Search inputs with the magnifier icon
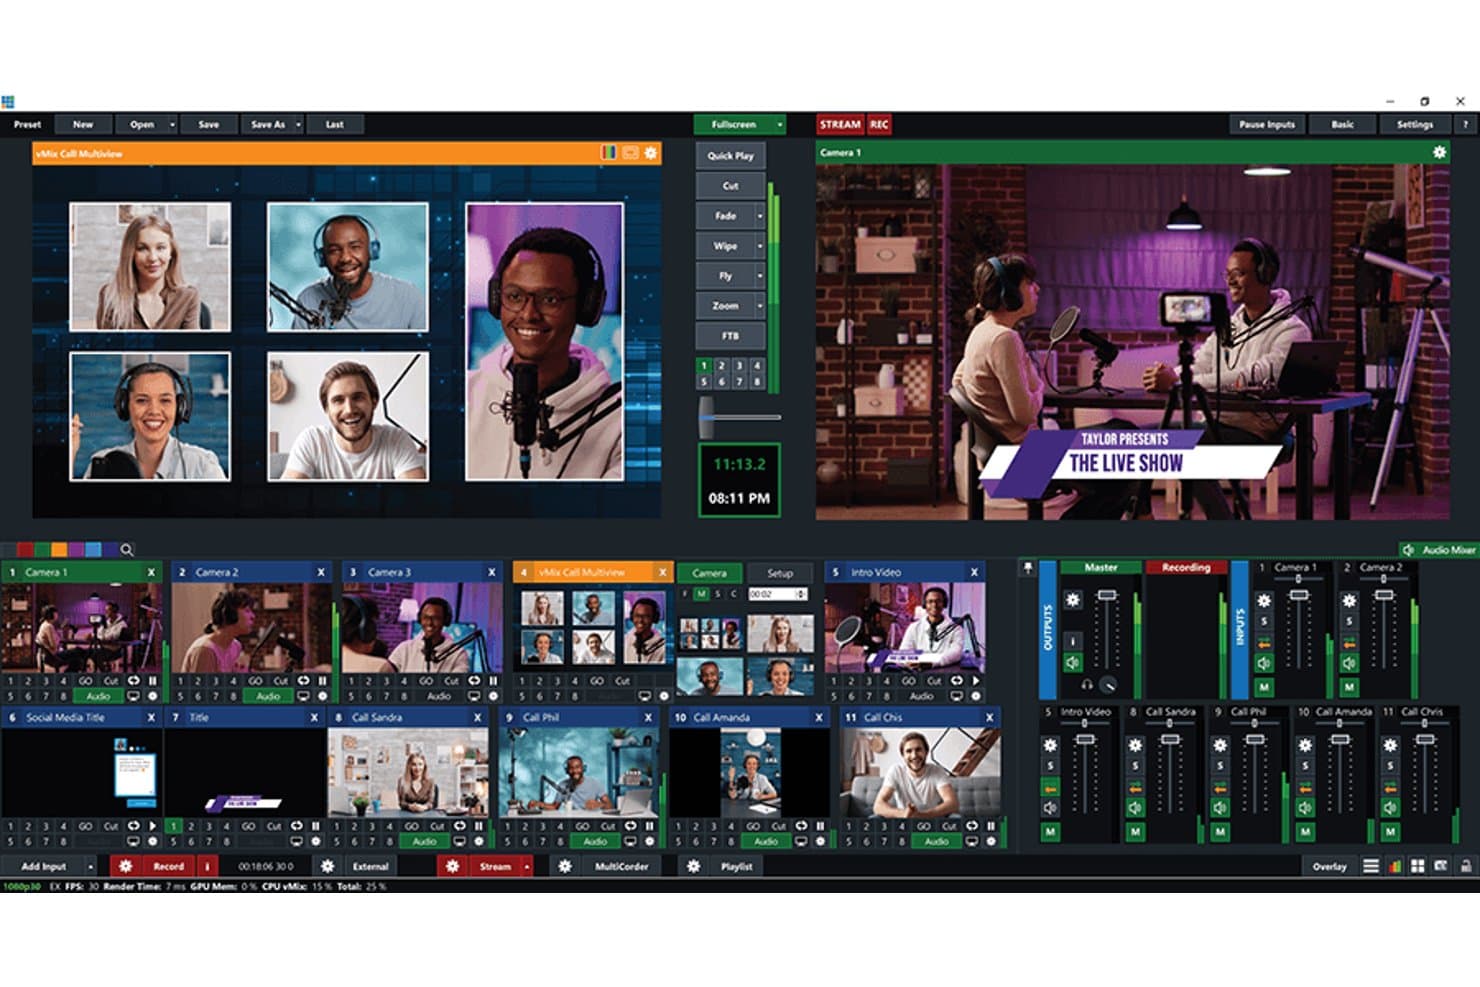1480x987 pixels. click(x=127, y=549)
